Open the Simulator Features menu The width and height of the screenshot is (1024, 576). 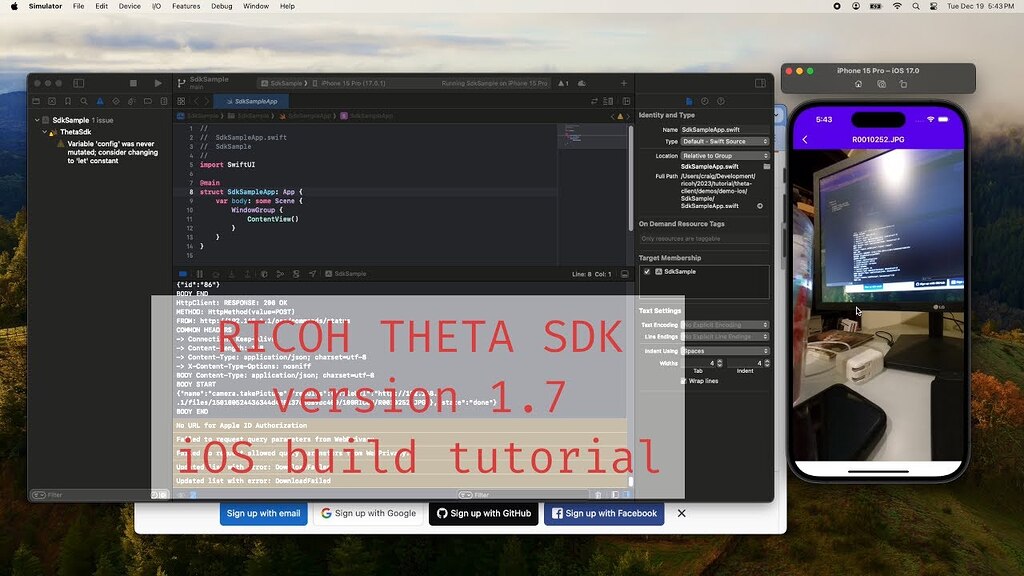(186, 6)
